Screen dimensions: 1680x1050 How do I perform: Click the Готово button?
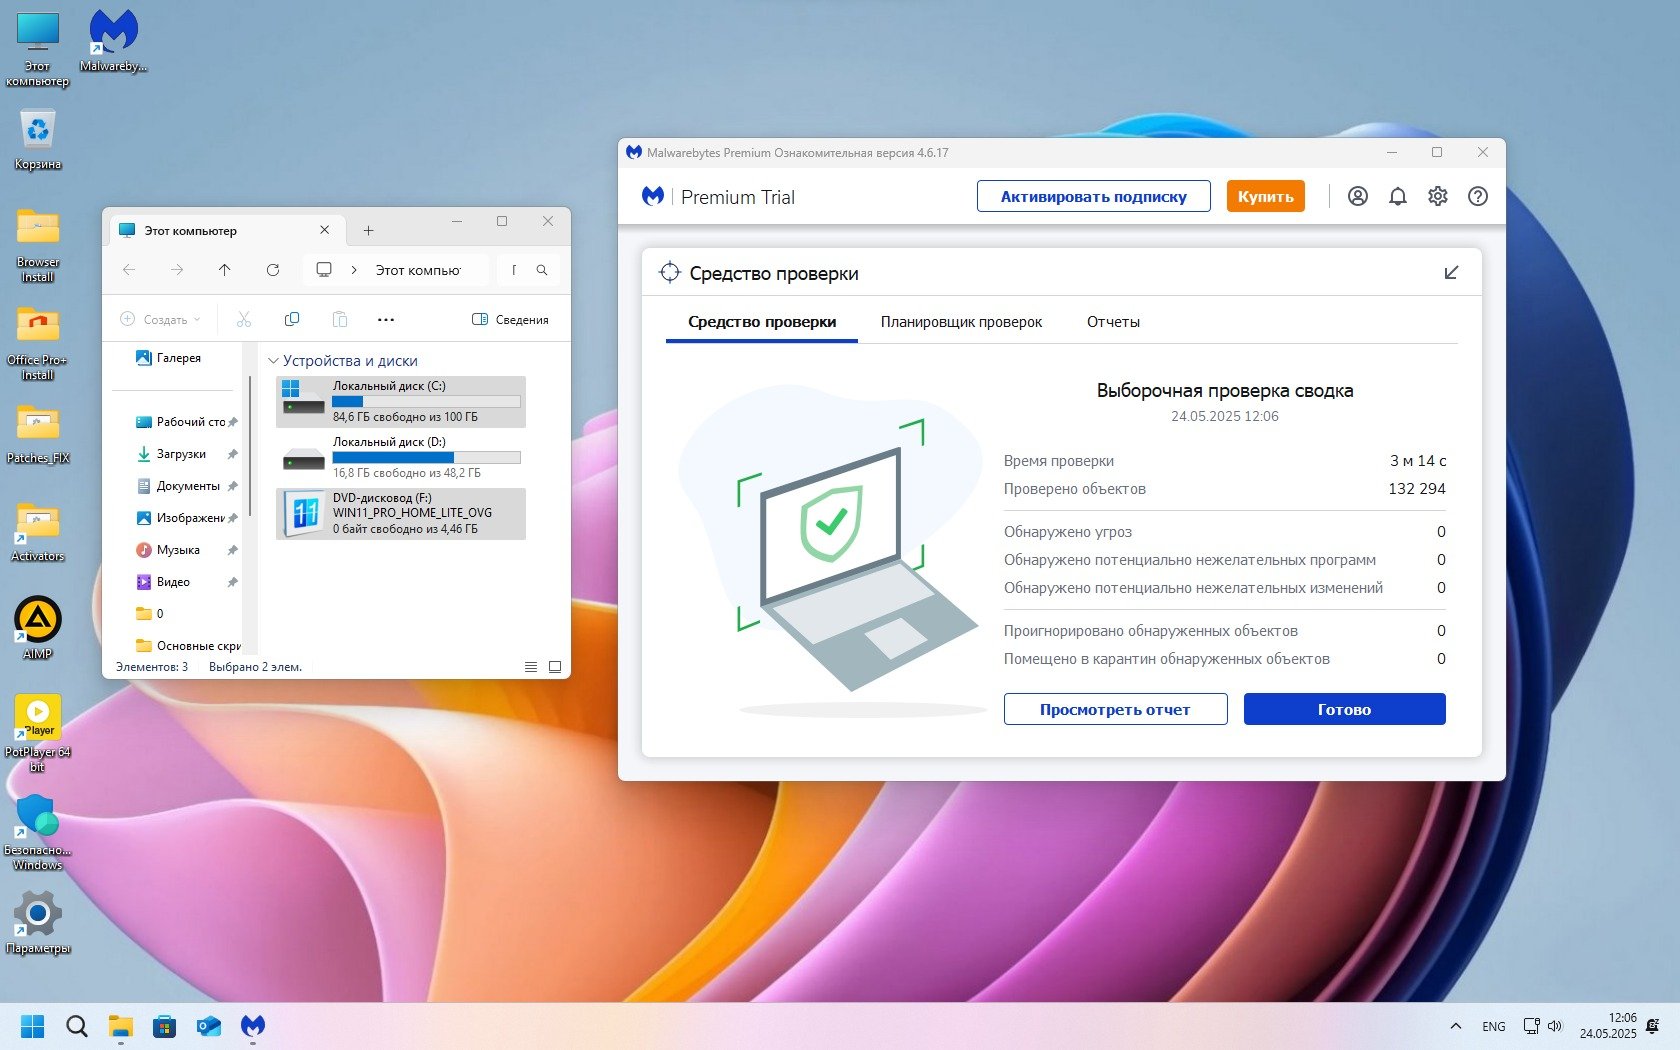pyautogui.click(x=1345, y=709)
